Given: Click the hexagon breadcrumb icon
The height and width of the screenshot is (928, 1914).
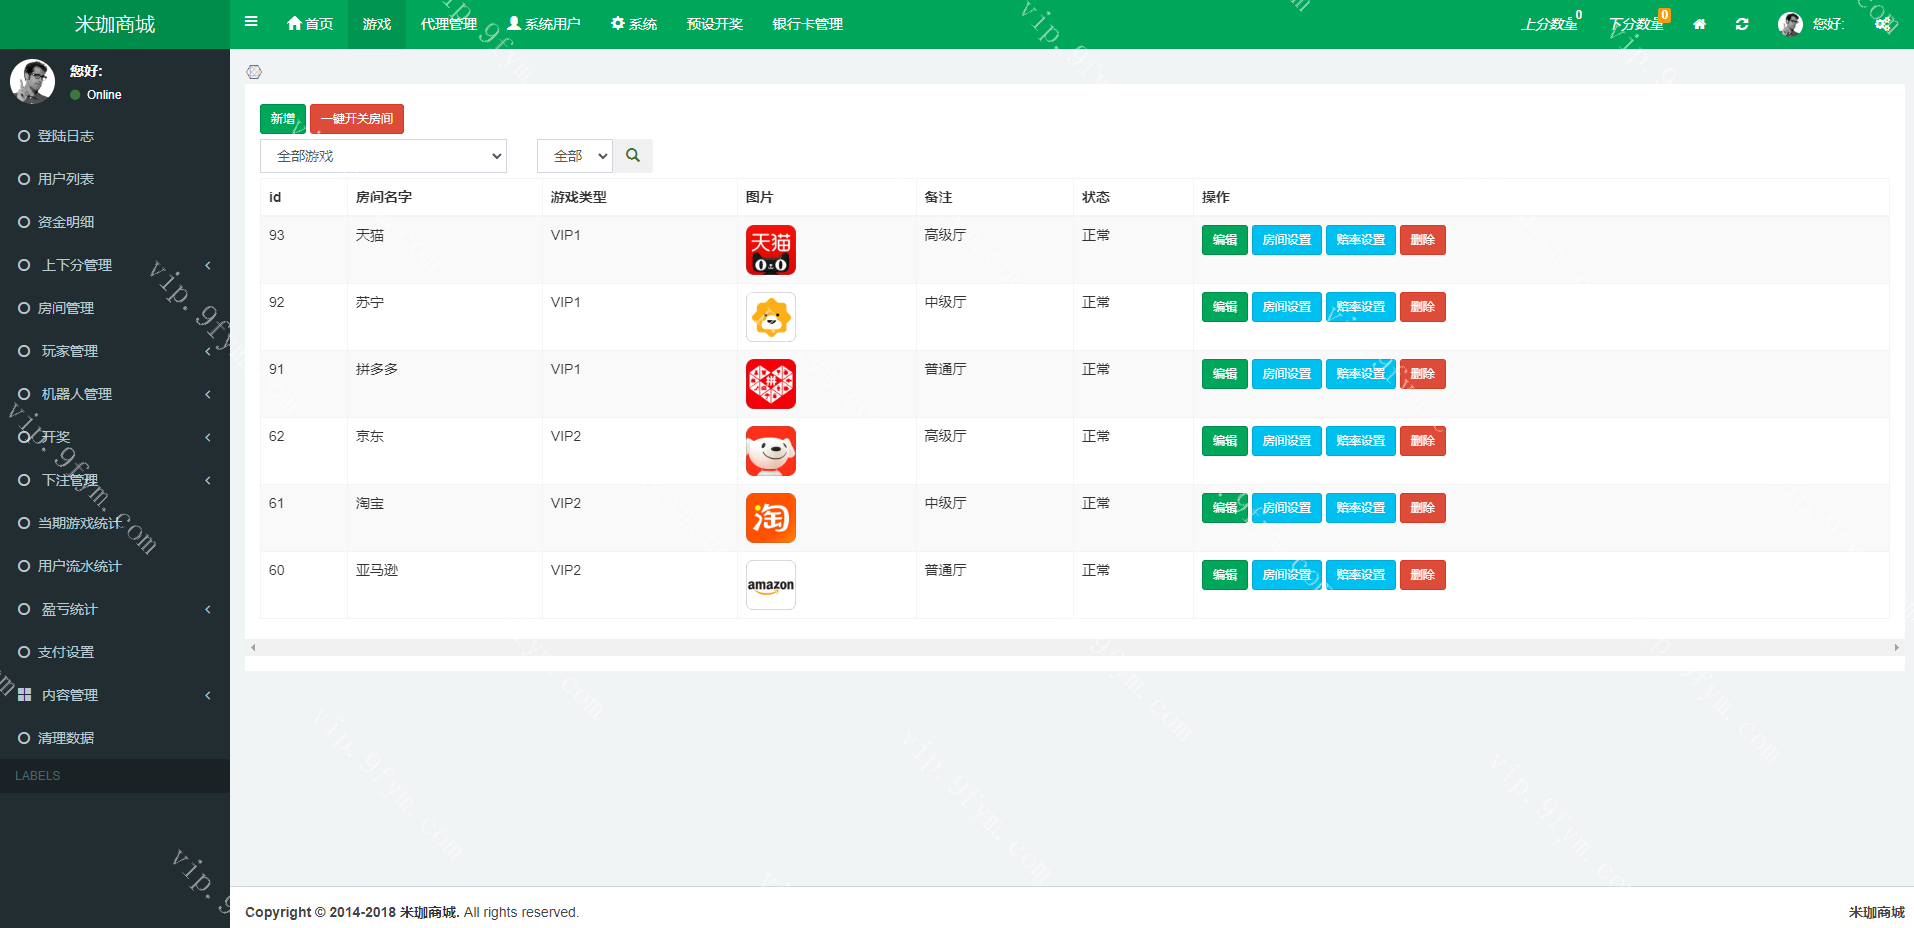Looking at the screenshot, I should tap(254, 72).
